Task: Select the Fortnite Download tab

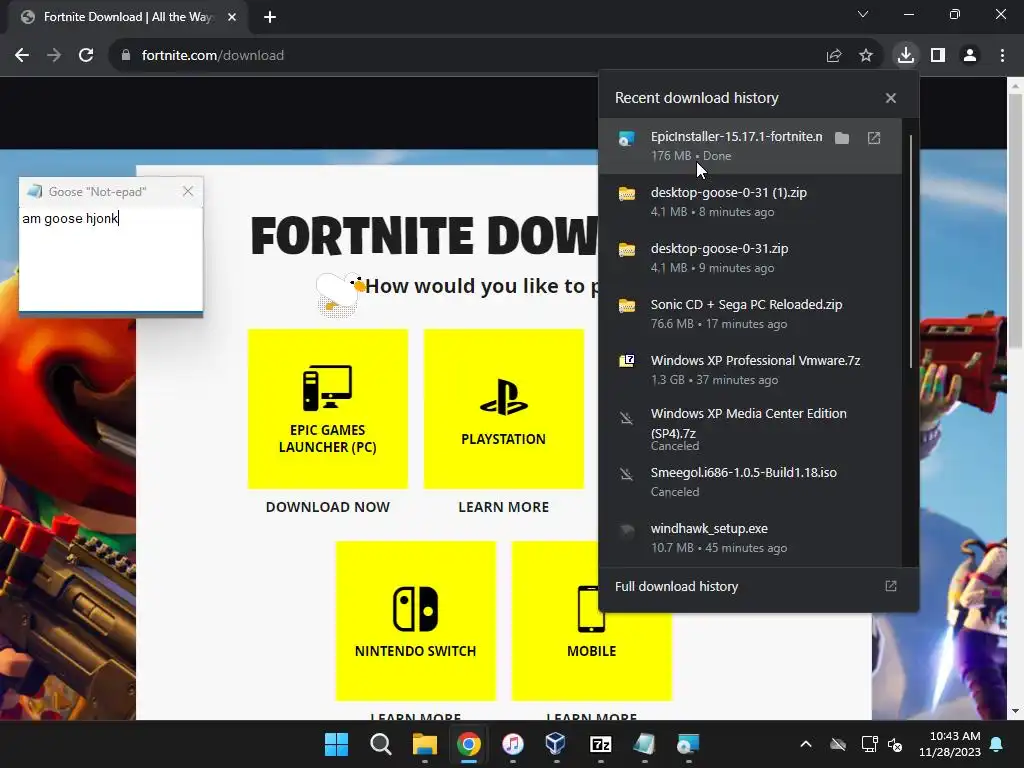Action: tap(127, 17)
